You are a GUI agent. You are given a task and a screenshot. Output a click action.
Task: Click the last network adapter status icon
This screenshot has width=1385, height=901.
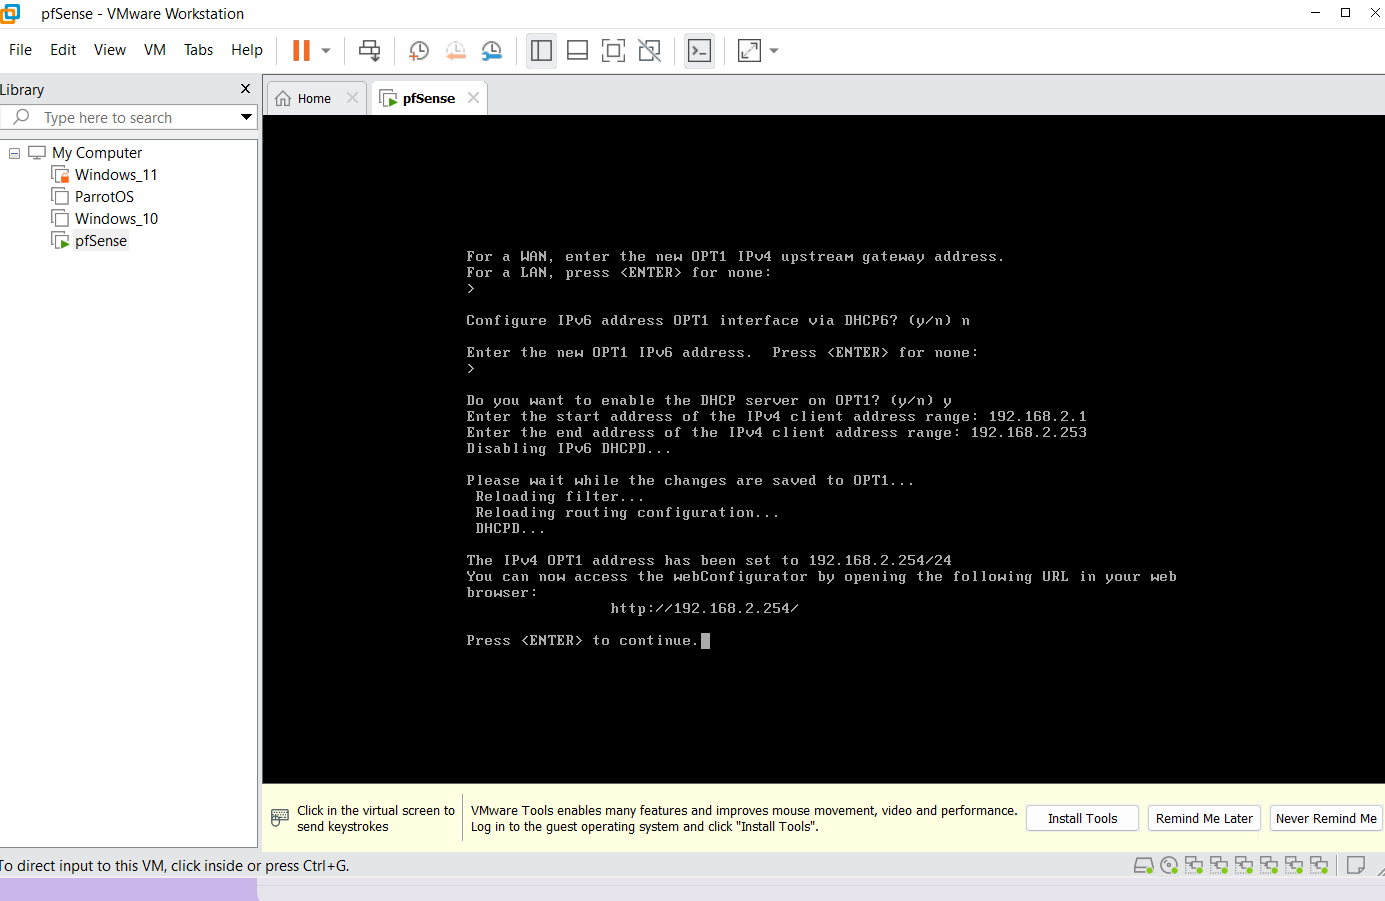(x=1319, y=865)
